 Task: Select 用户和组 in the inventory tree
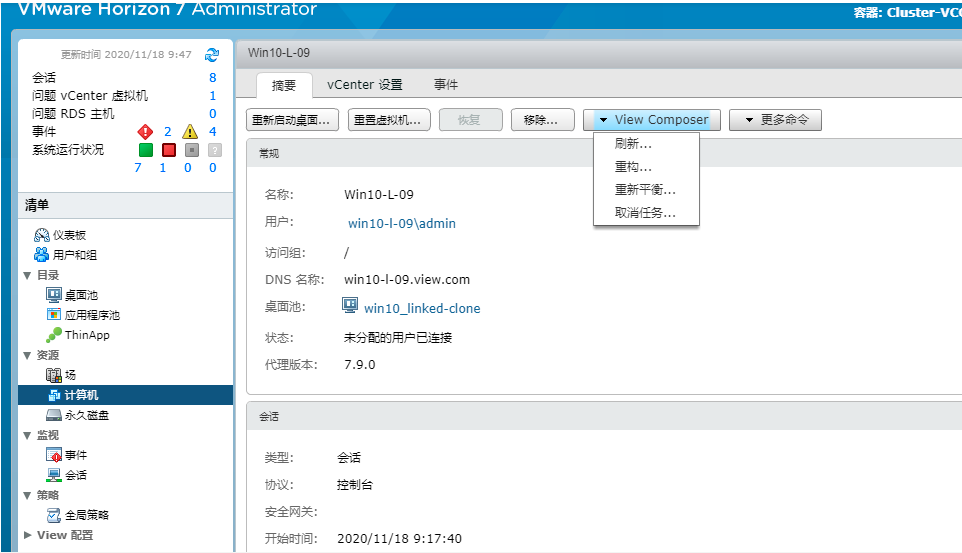[75, 255]
